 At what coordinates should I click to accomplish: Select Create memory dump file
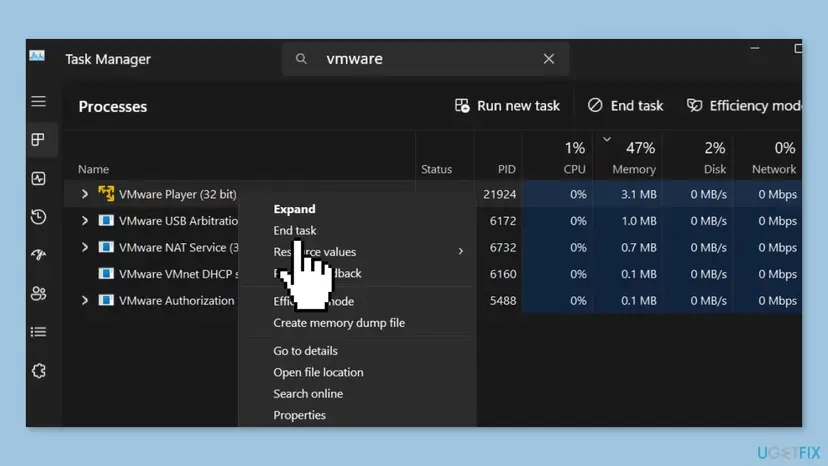(x=339, y=323)
